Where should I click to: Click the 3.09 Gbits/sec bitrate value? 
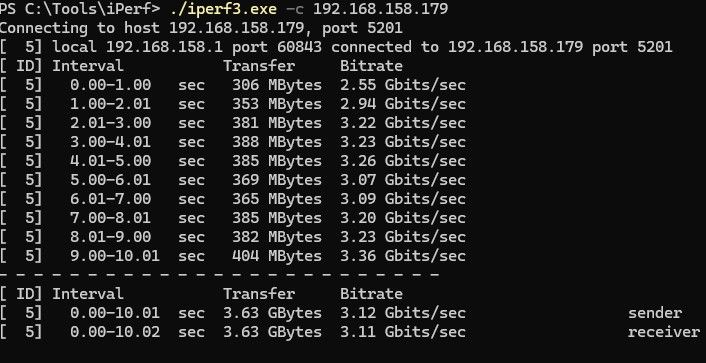click(403, 199)
